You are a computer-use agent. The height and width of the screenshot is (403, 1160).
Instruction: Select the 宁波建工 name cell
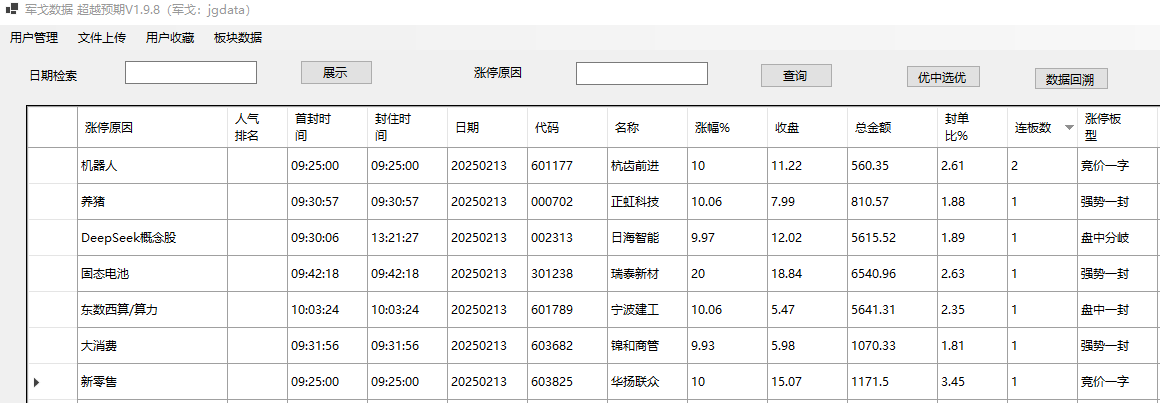point(647,309)
